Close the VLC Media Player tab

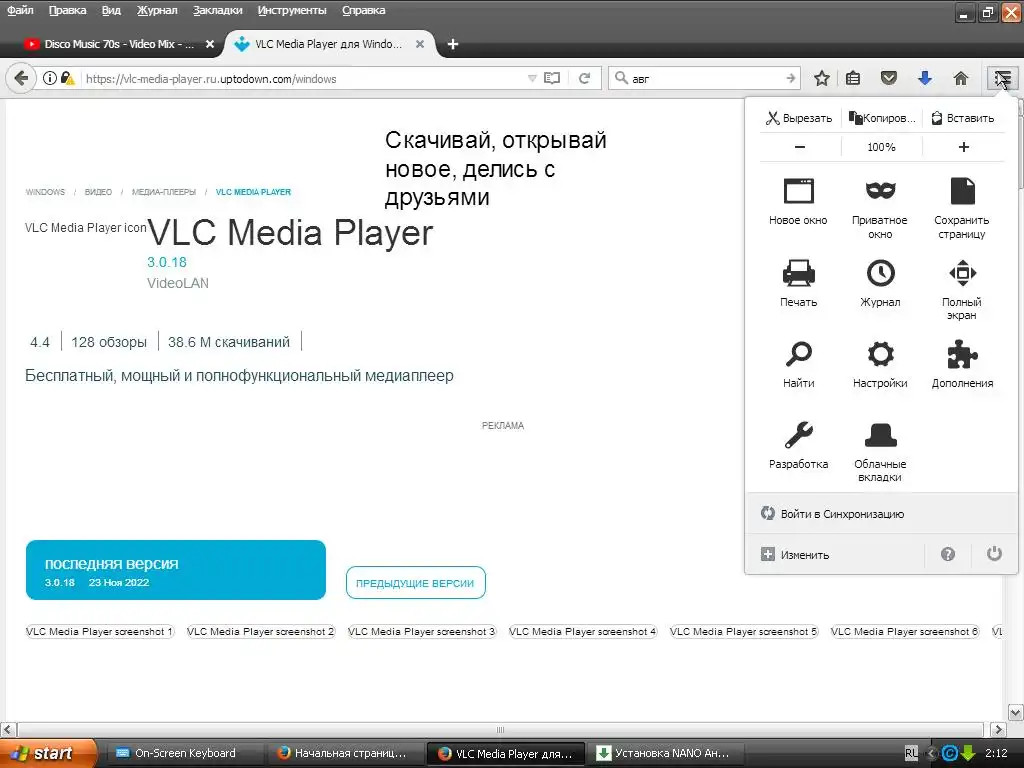click(420, 44)
